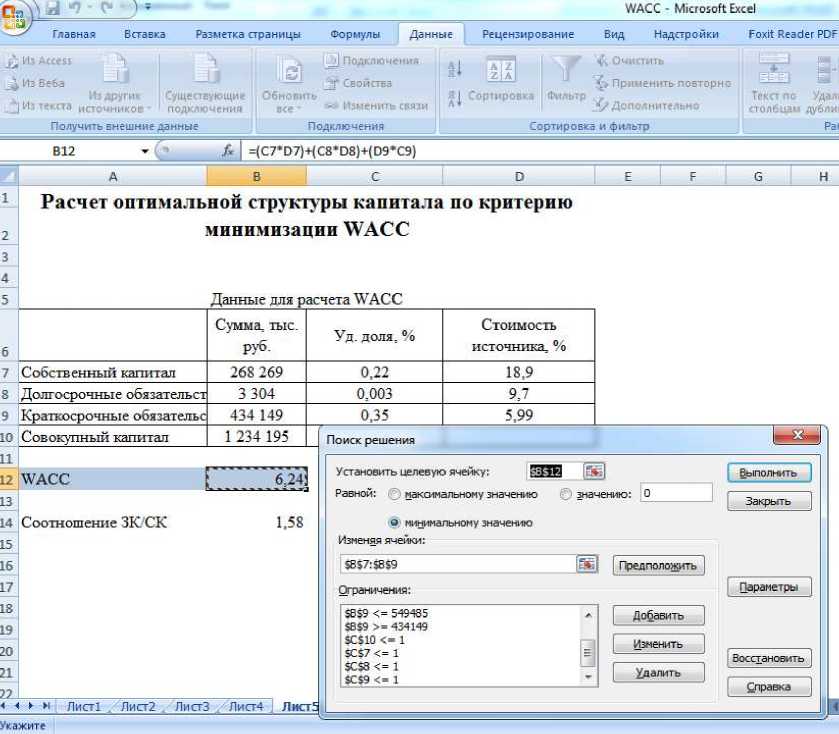
Task: Open the Лист2 sheet tab
Action: [x=138, y=706]
